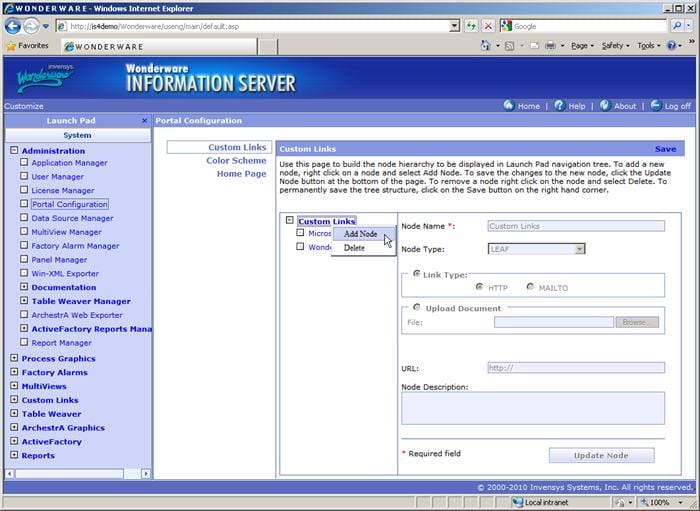Click the browser Forward arrow button
This screenshot has height=511, width=700.
[x=31, y=26]
